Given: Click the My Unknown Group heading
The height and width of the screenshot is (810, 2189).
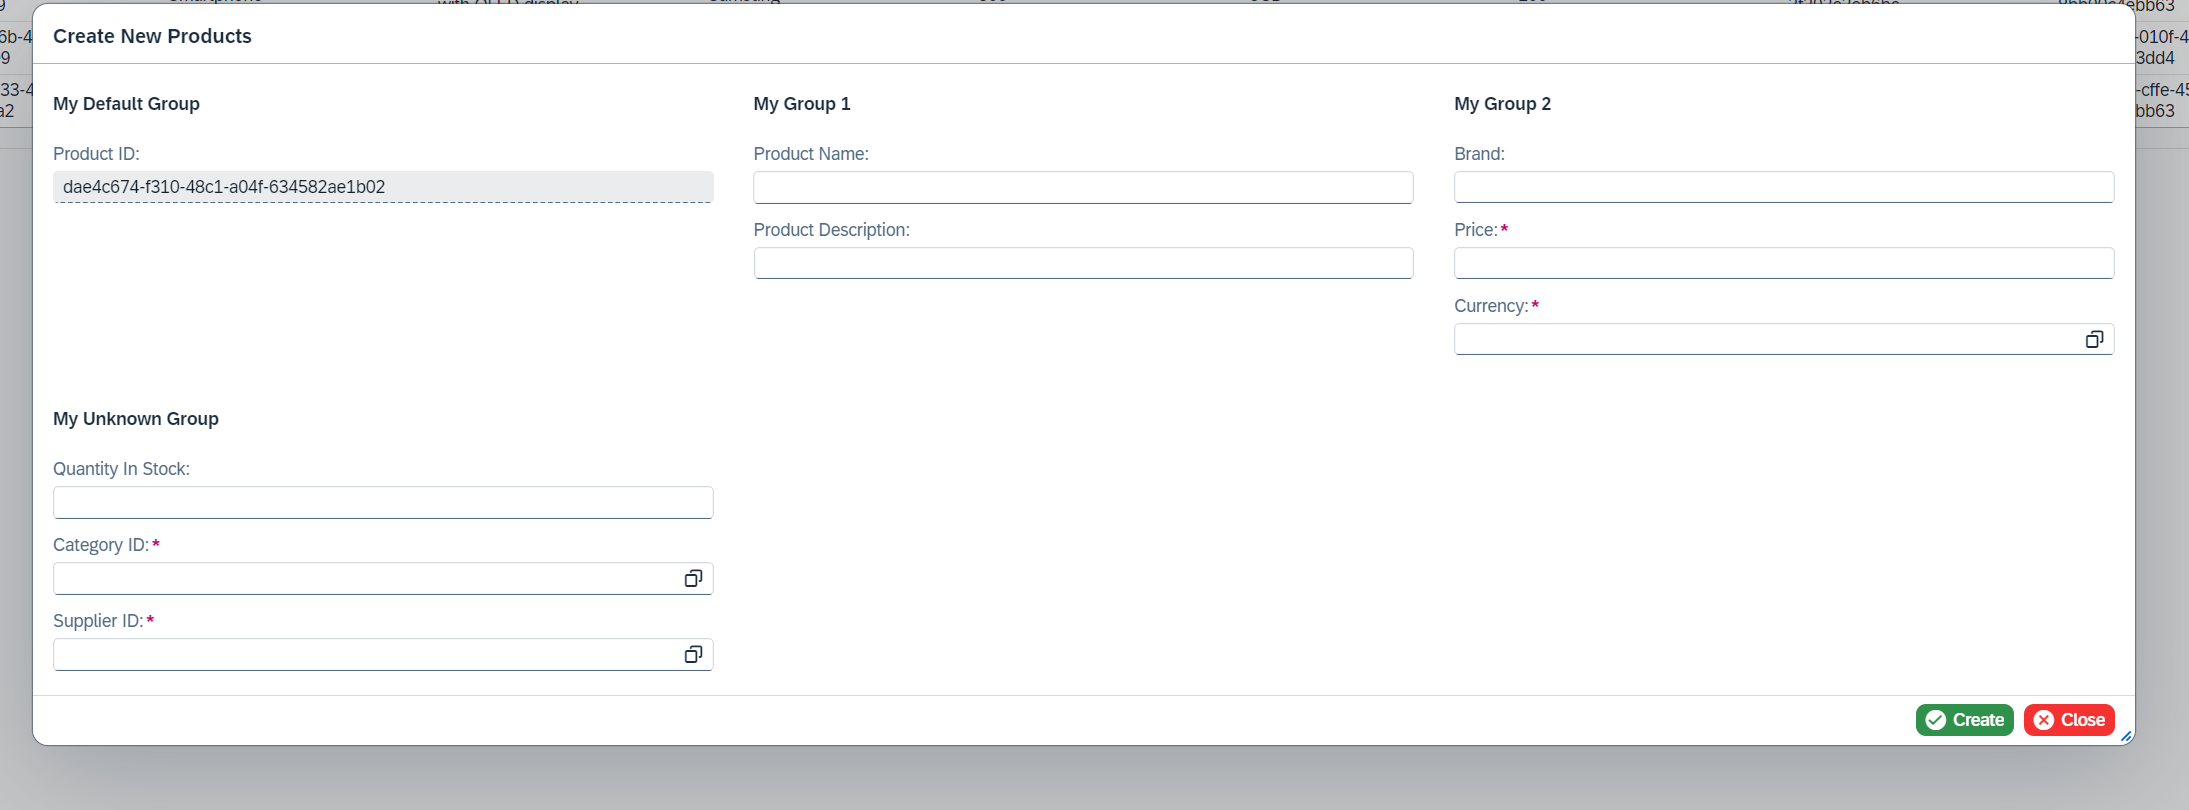Looking at the screenshot, I should pos(136,419).
